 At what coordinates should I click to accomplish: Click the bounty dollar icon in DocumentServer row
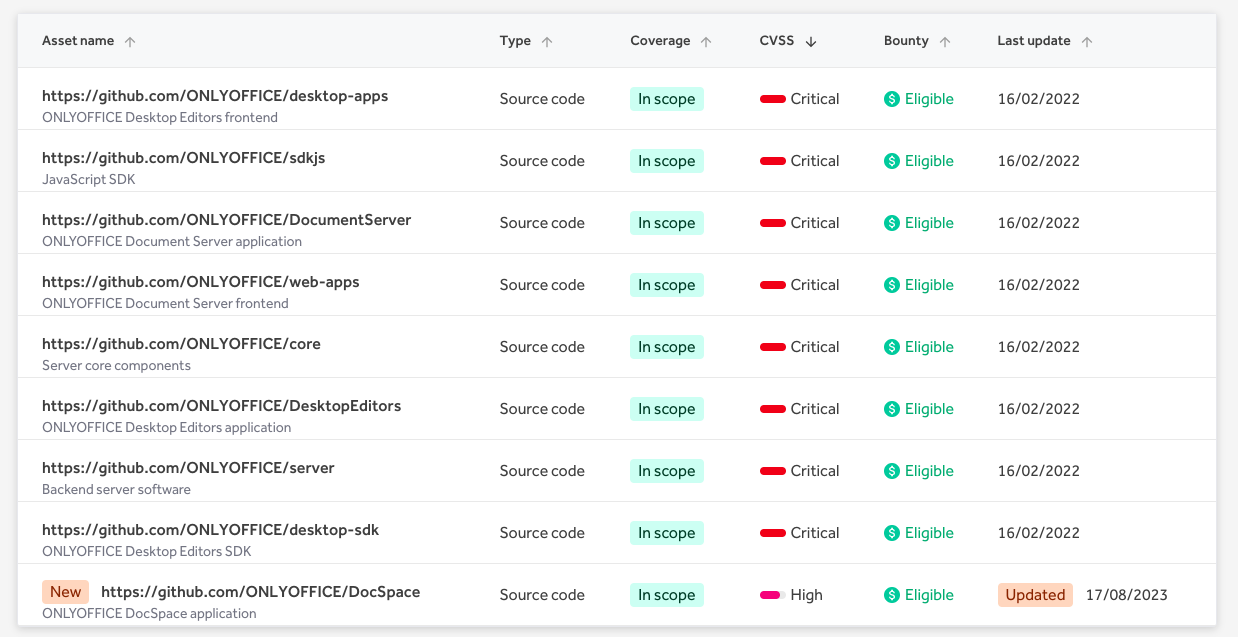892,223
